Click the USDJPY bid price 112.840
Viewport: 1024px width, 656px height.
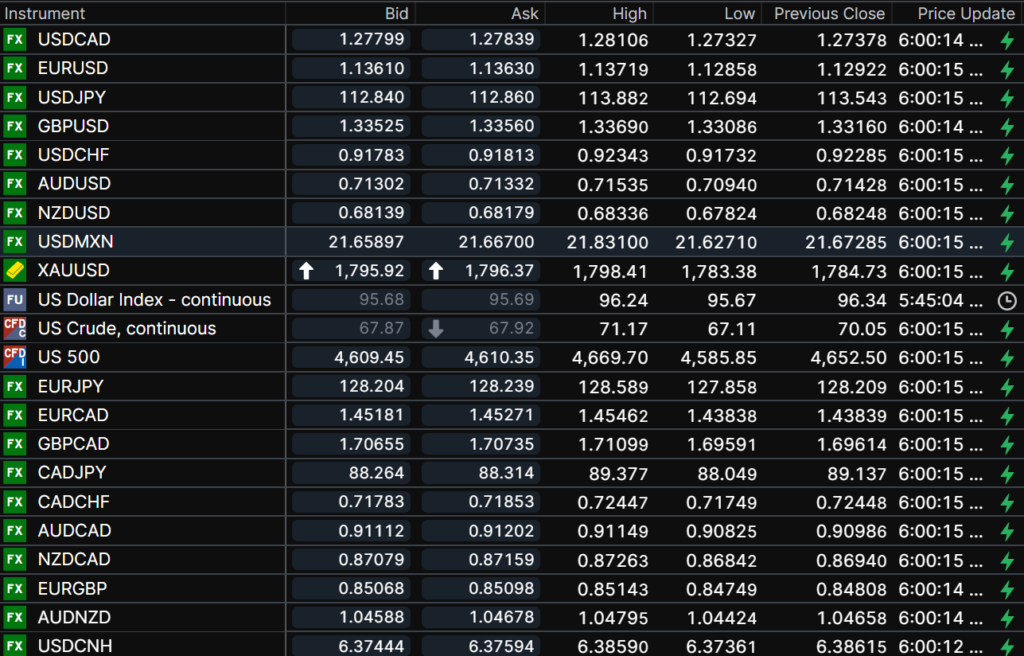coord(372,98)
